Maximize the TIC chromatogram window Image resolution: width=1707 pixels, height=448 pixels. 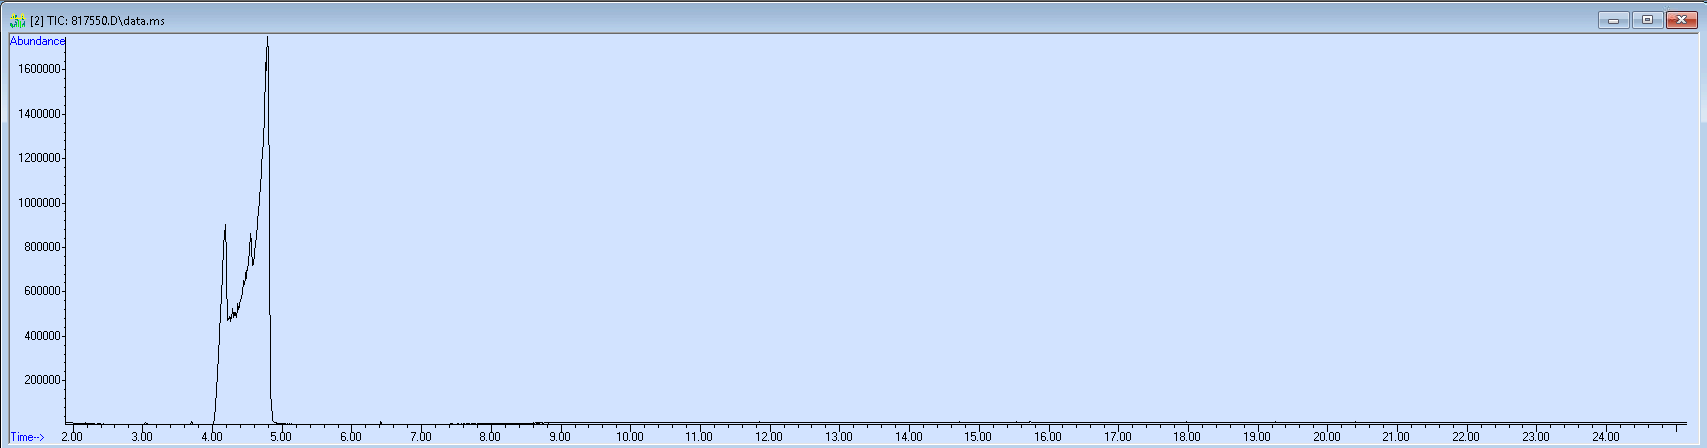[x=1647, y=20]
